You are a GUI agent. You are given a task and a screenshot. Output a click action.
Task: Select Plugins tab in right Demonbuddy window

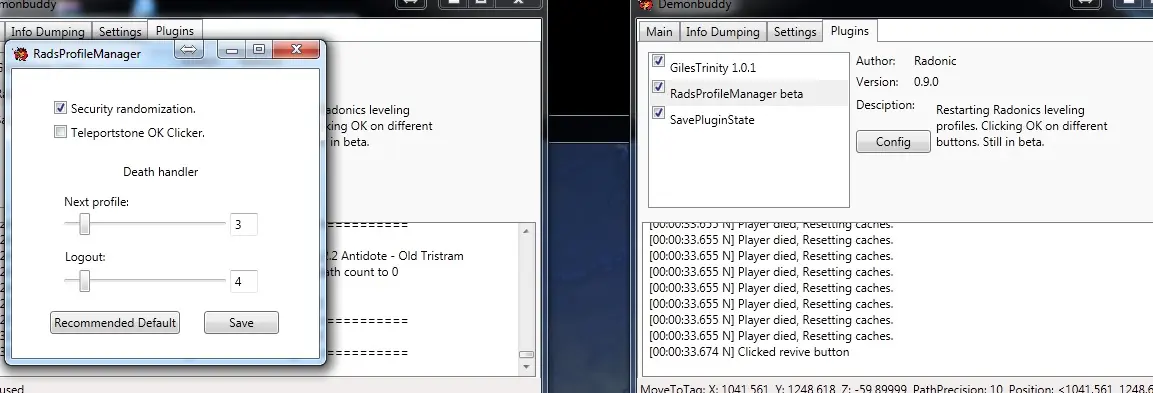point(849,31)
